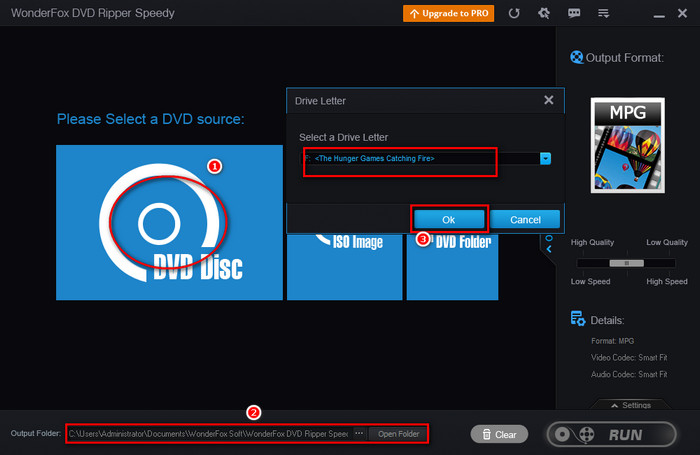The height and width of the screenshot is (455, 700).
Task: Open the settings gear icon in title bar
Action: coord(544,13)
